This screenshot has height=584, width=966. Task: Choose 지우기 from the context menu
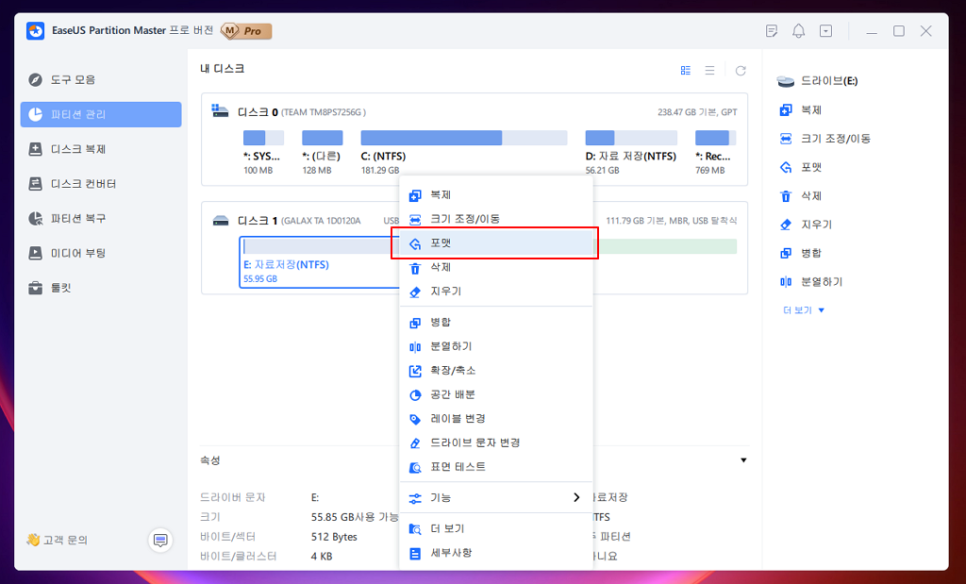[496, 291]
